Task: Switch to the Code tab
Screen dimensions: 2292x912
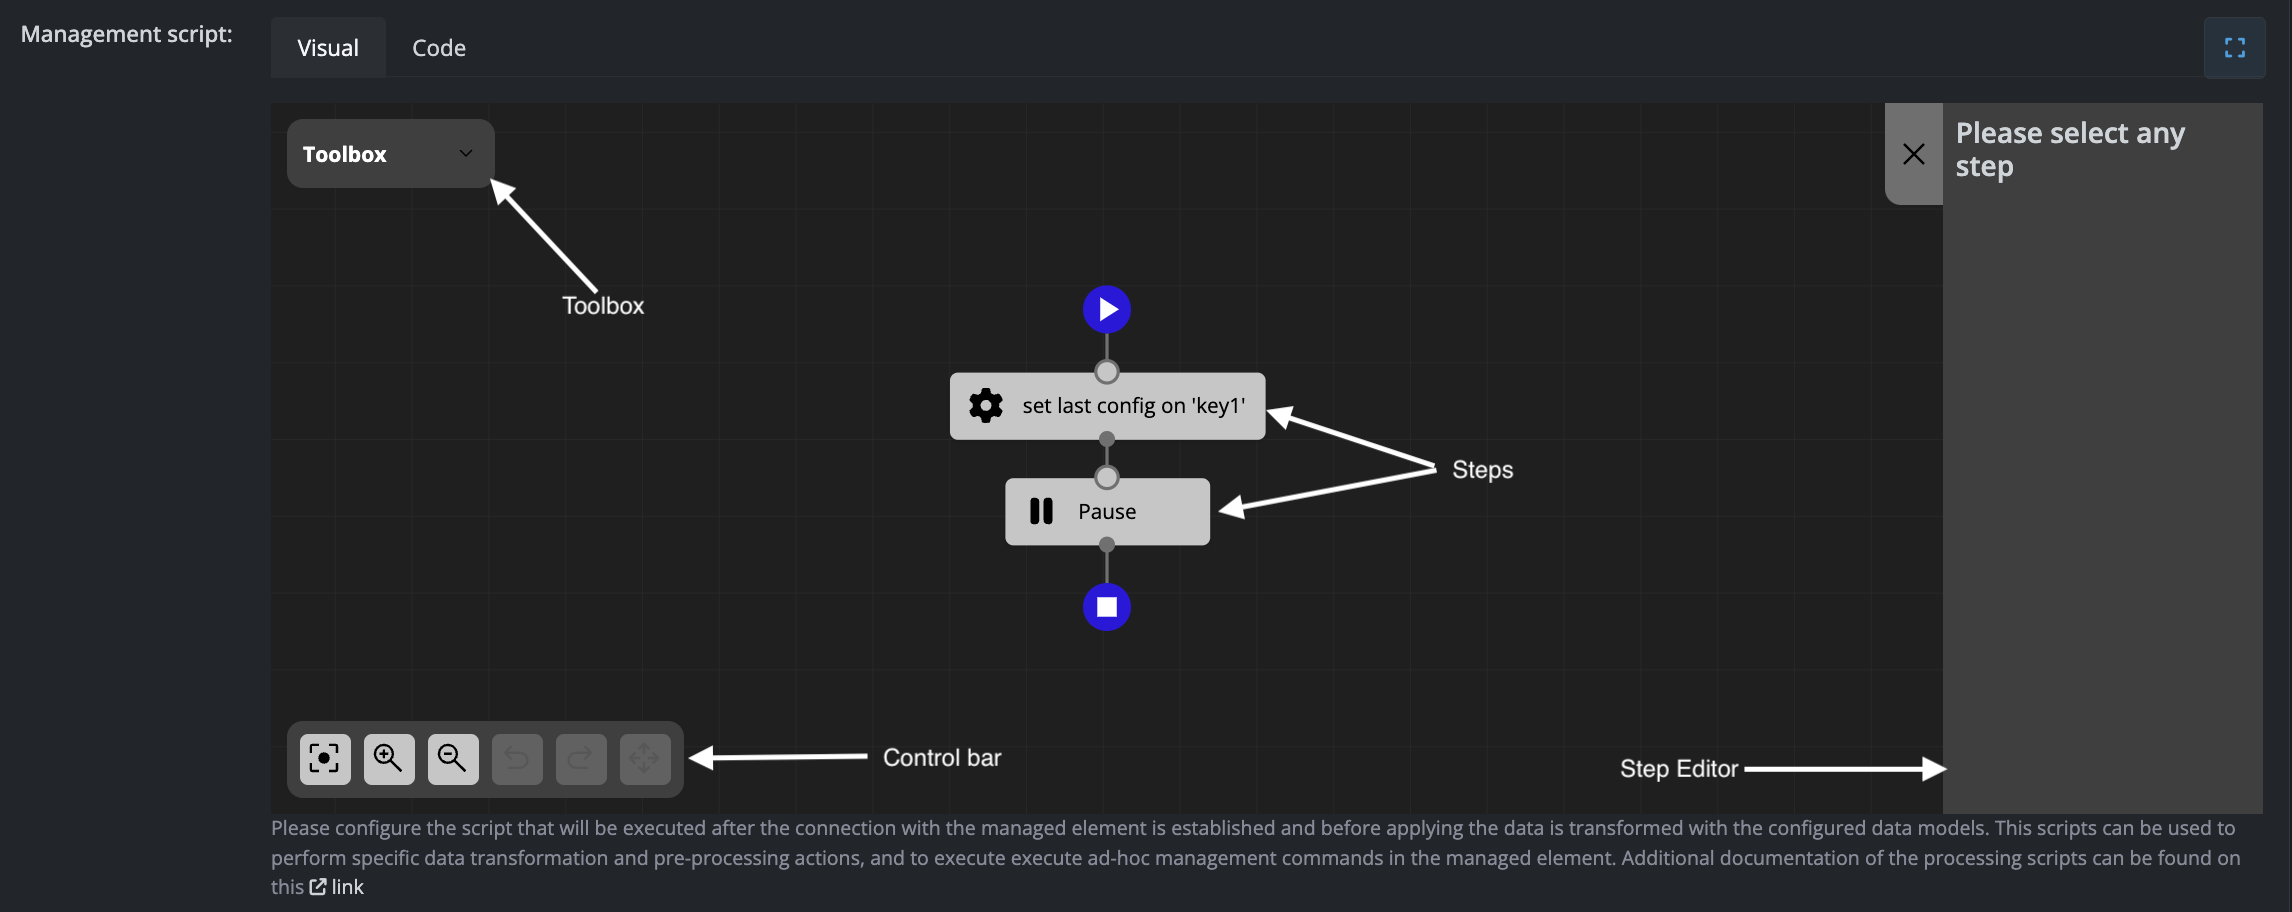Action: coord(439,48)
